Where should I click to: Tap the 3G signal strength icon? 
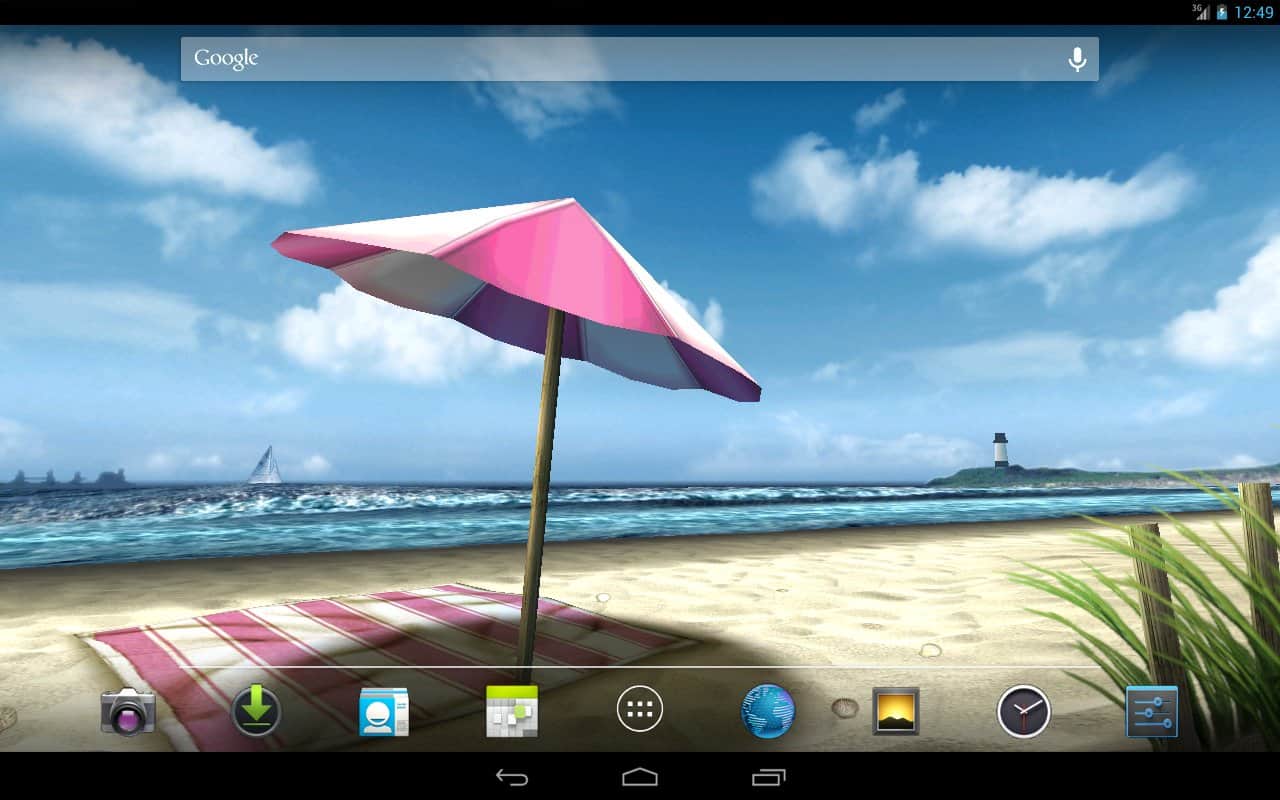tap(1200, 12)
